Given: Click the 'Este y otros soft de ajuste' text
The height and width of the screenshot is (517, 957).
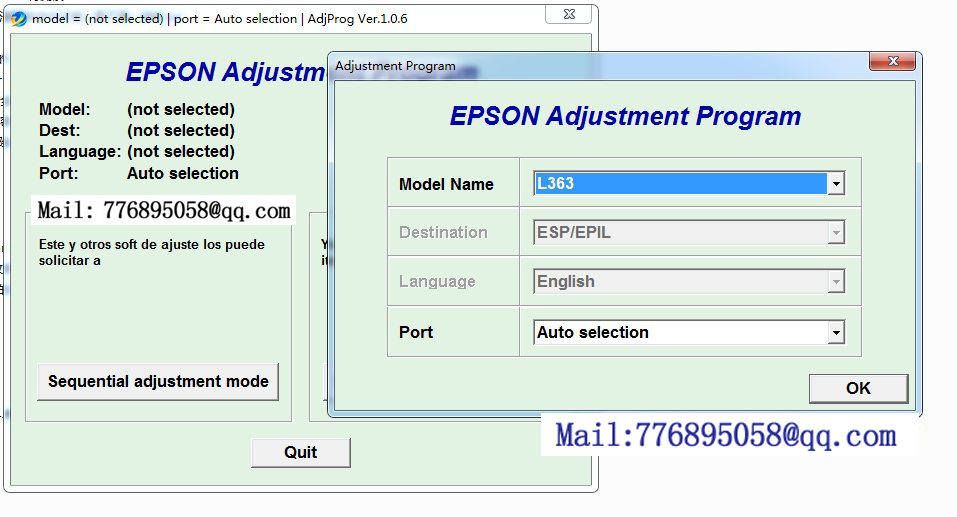Looking at the screenshot, I should click(151, 252).
